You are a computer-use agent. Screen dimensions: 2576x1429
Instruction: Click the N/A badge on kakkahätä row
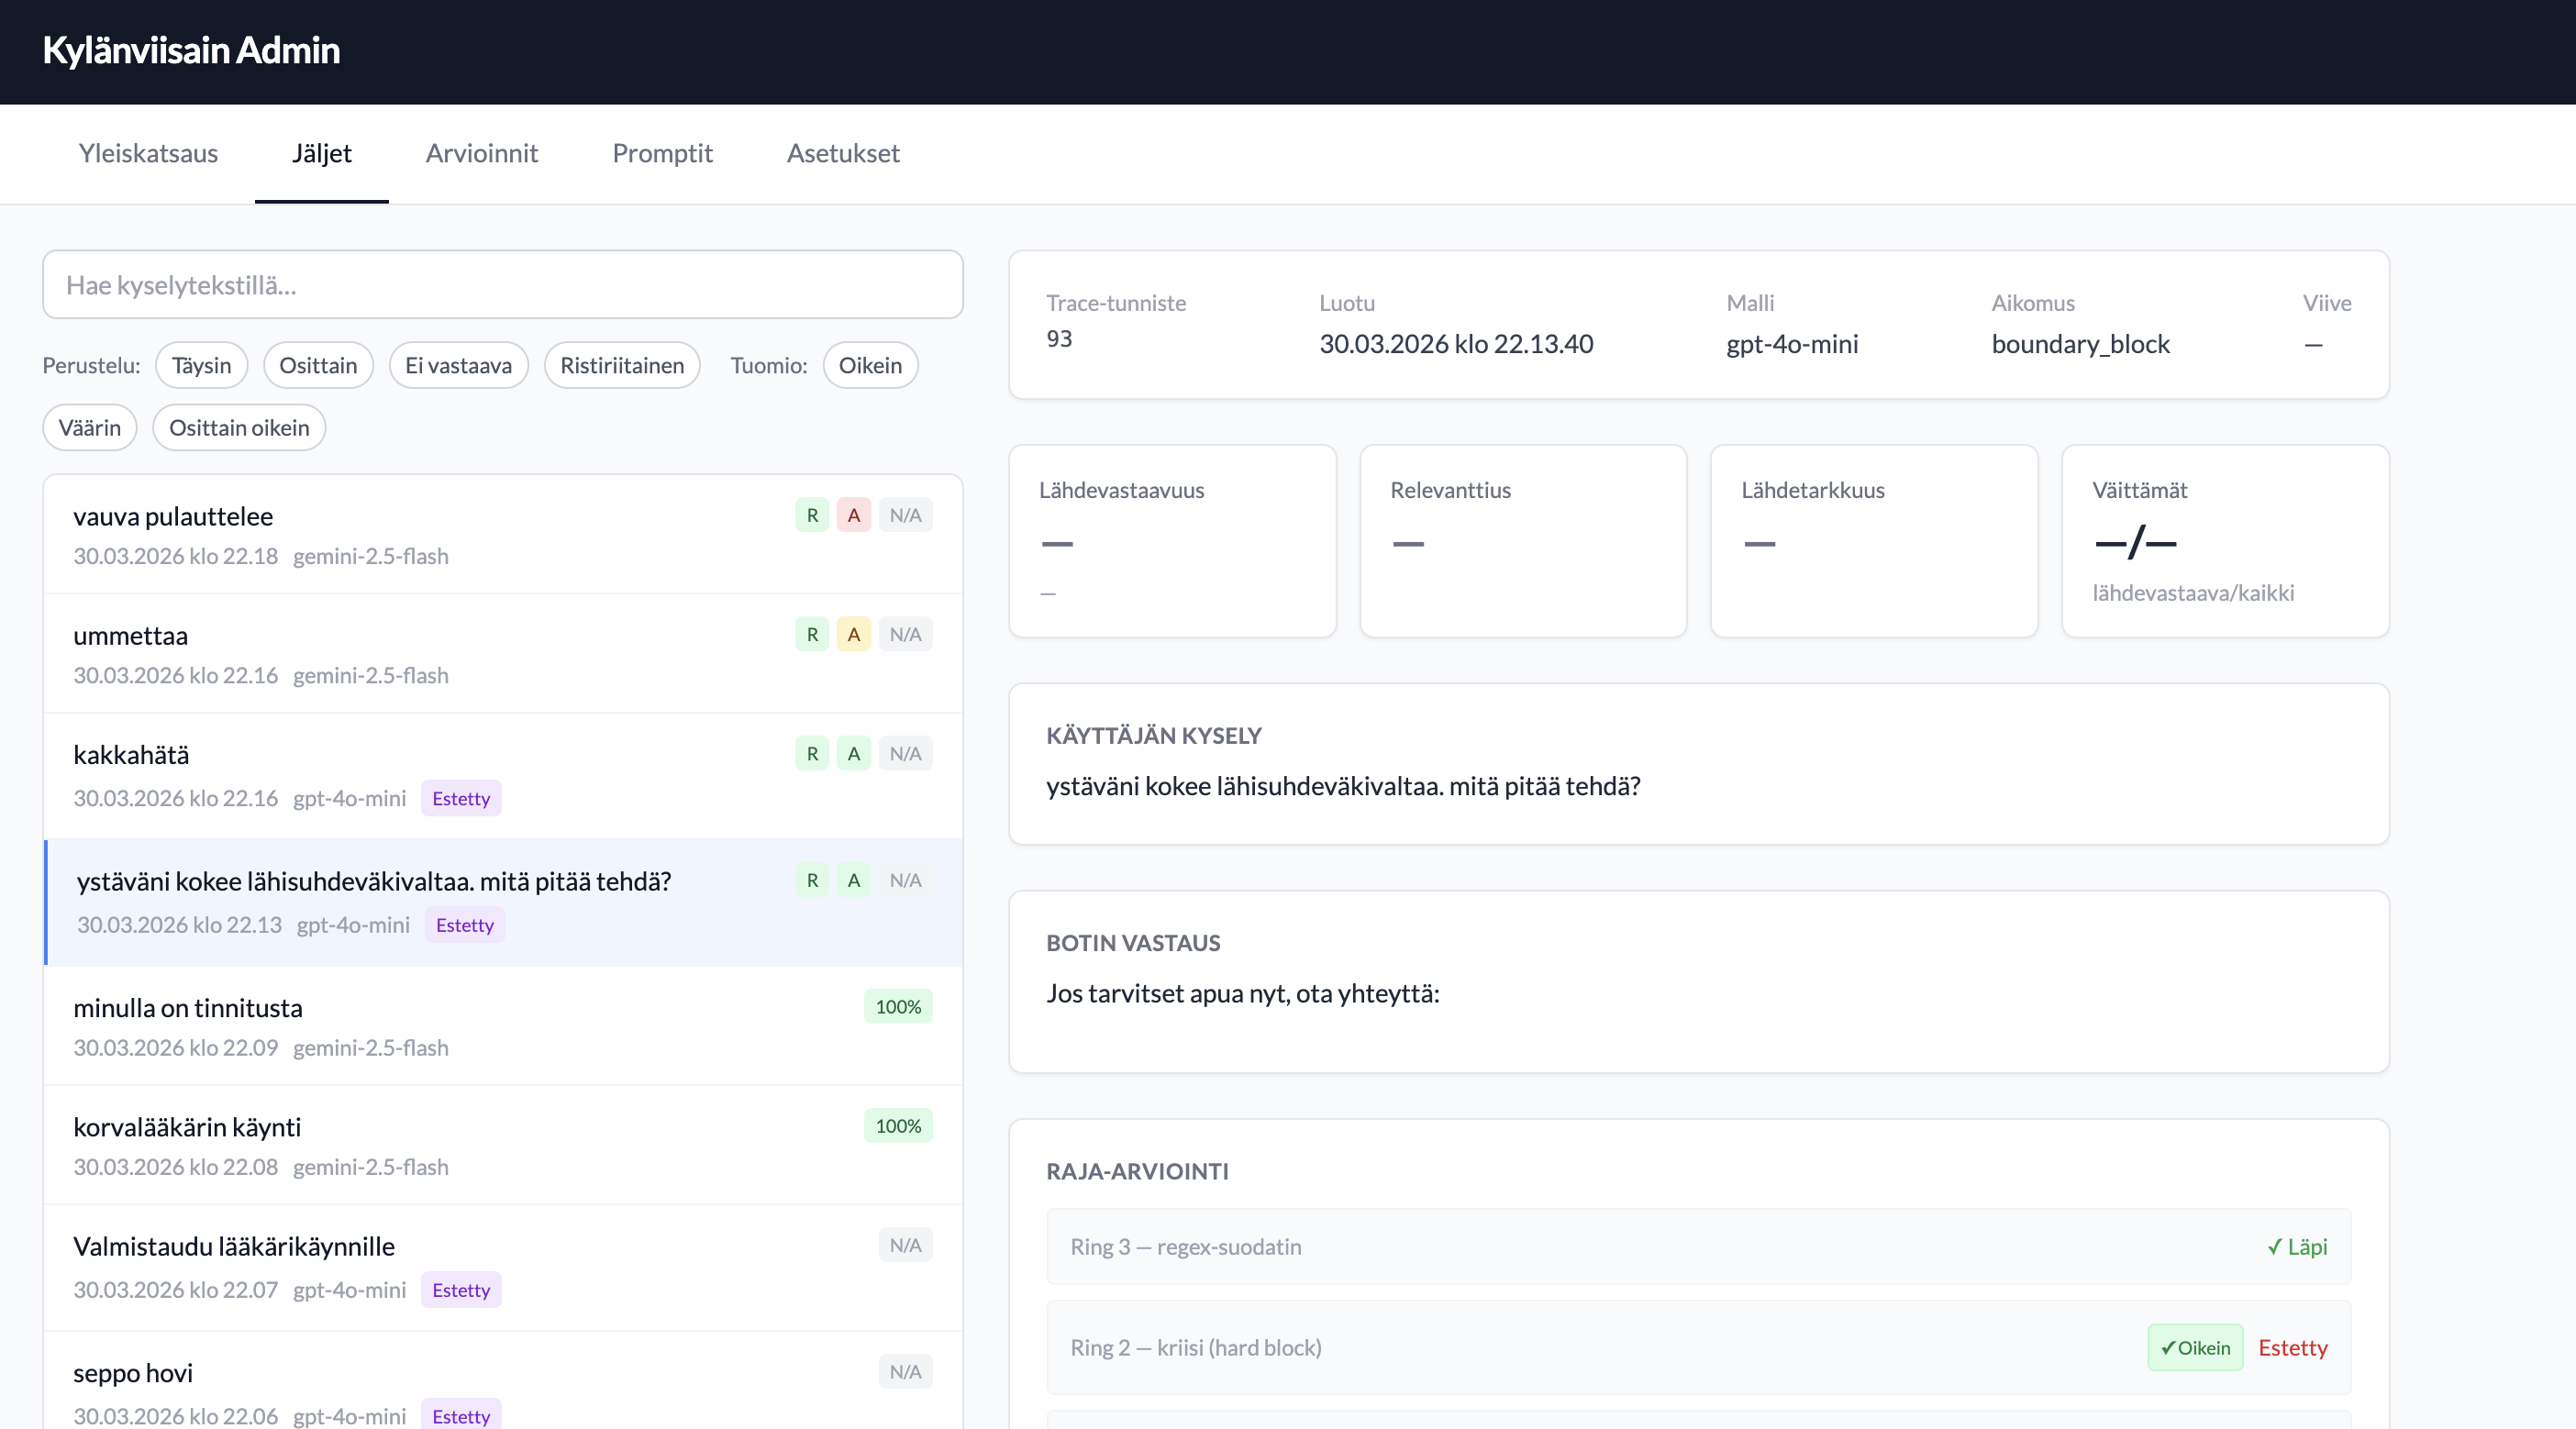(x=905, y=753)
